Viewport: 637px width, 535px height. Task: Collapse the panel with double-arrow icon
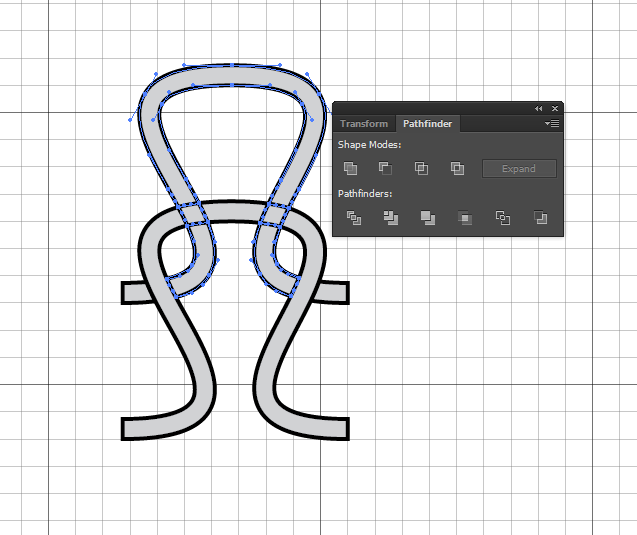click(x=539, y=108)
